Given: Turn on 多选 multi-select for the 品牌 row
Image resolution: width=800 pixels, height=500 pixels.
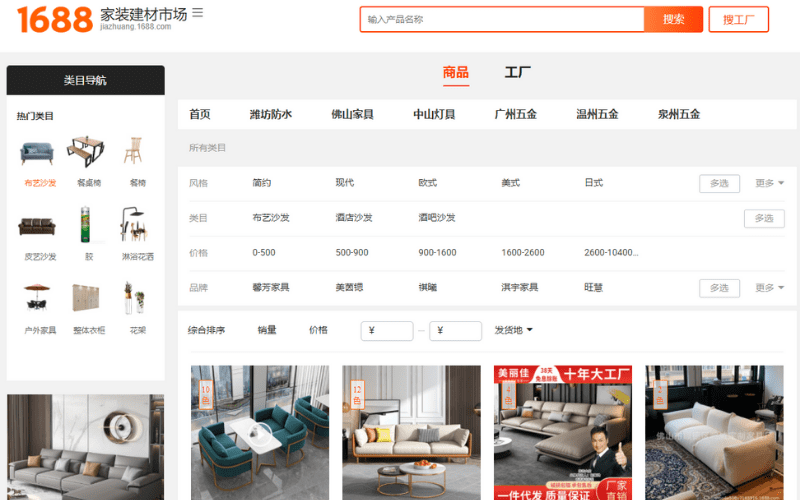Looking at the screenshot, I should pyautogui.click(x=719, y=288).
